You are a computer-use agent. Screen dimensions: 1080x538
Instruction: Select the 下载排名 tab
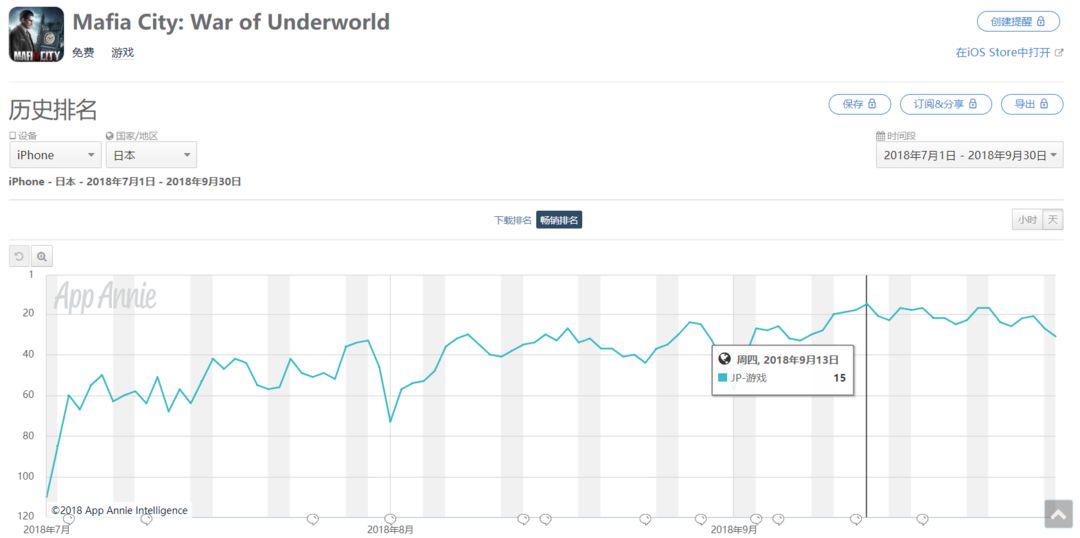click(x=512, y=220)
